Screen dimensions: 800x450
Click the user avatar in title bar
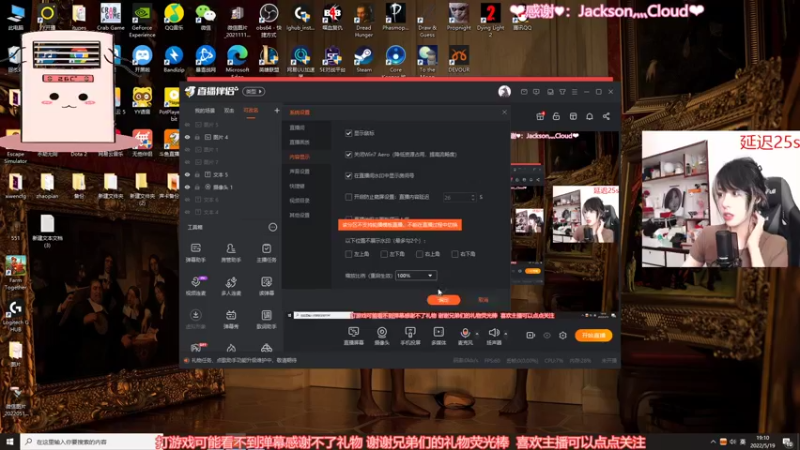504,91
